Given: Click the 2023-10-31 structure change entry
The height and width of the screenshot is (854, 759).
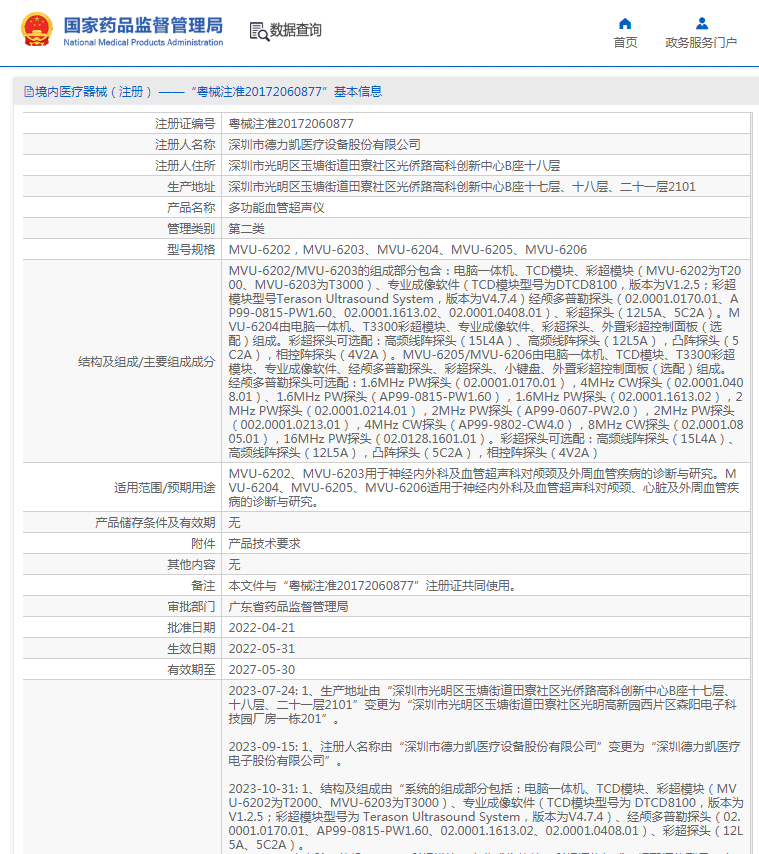Looking at the screenshot, I should [486, 816].
